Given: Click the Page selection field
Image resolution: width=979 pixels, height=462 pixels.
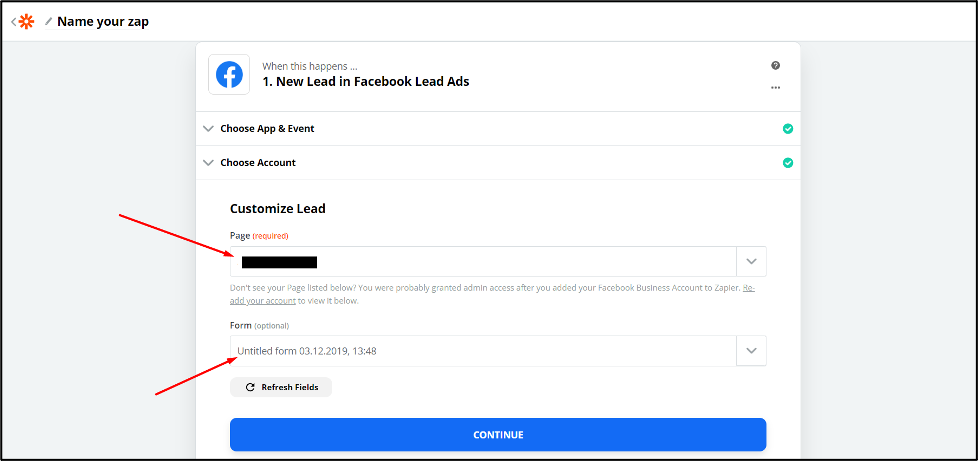Looking at the screenshot, I should (483, 262).
